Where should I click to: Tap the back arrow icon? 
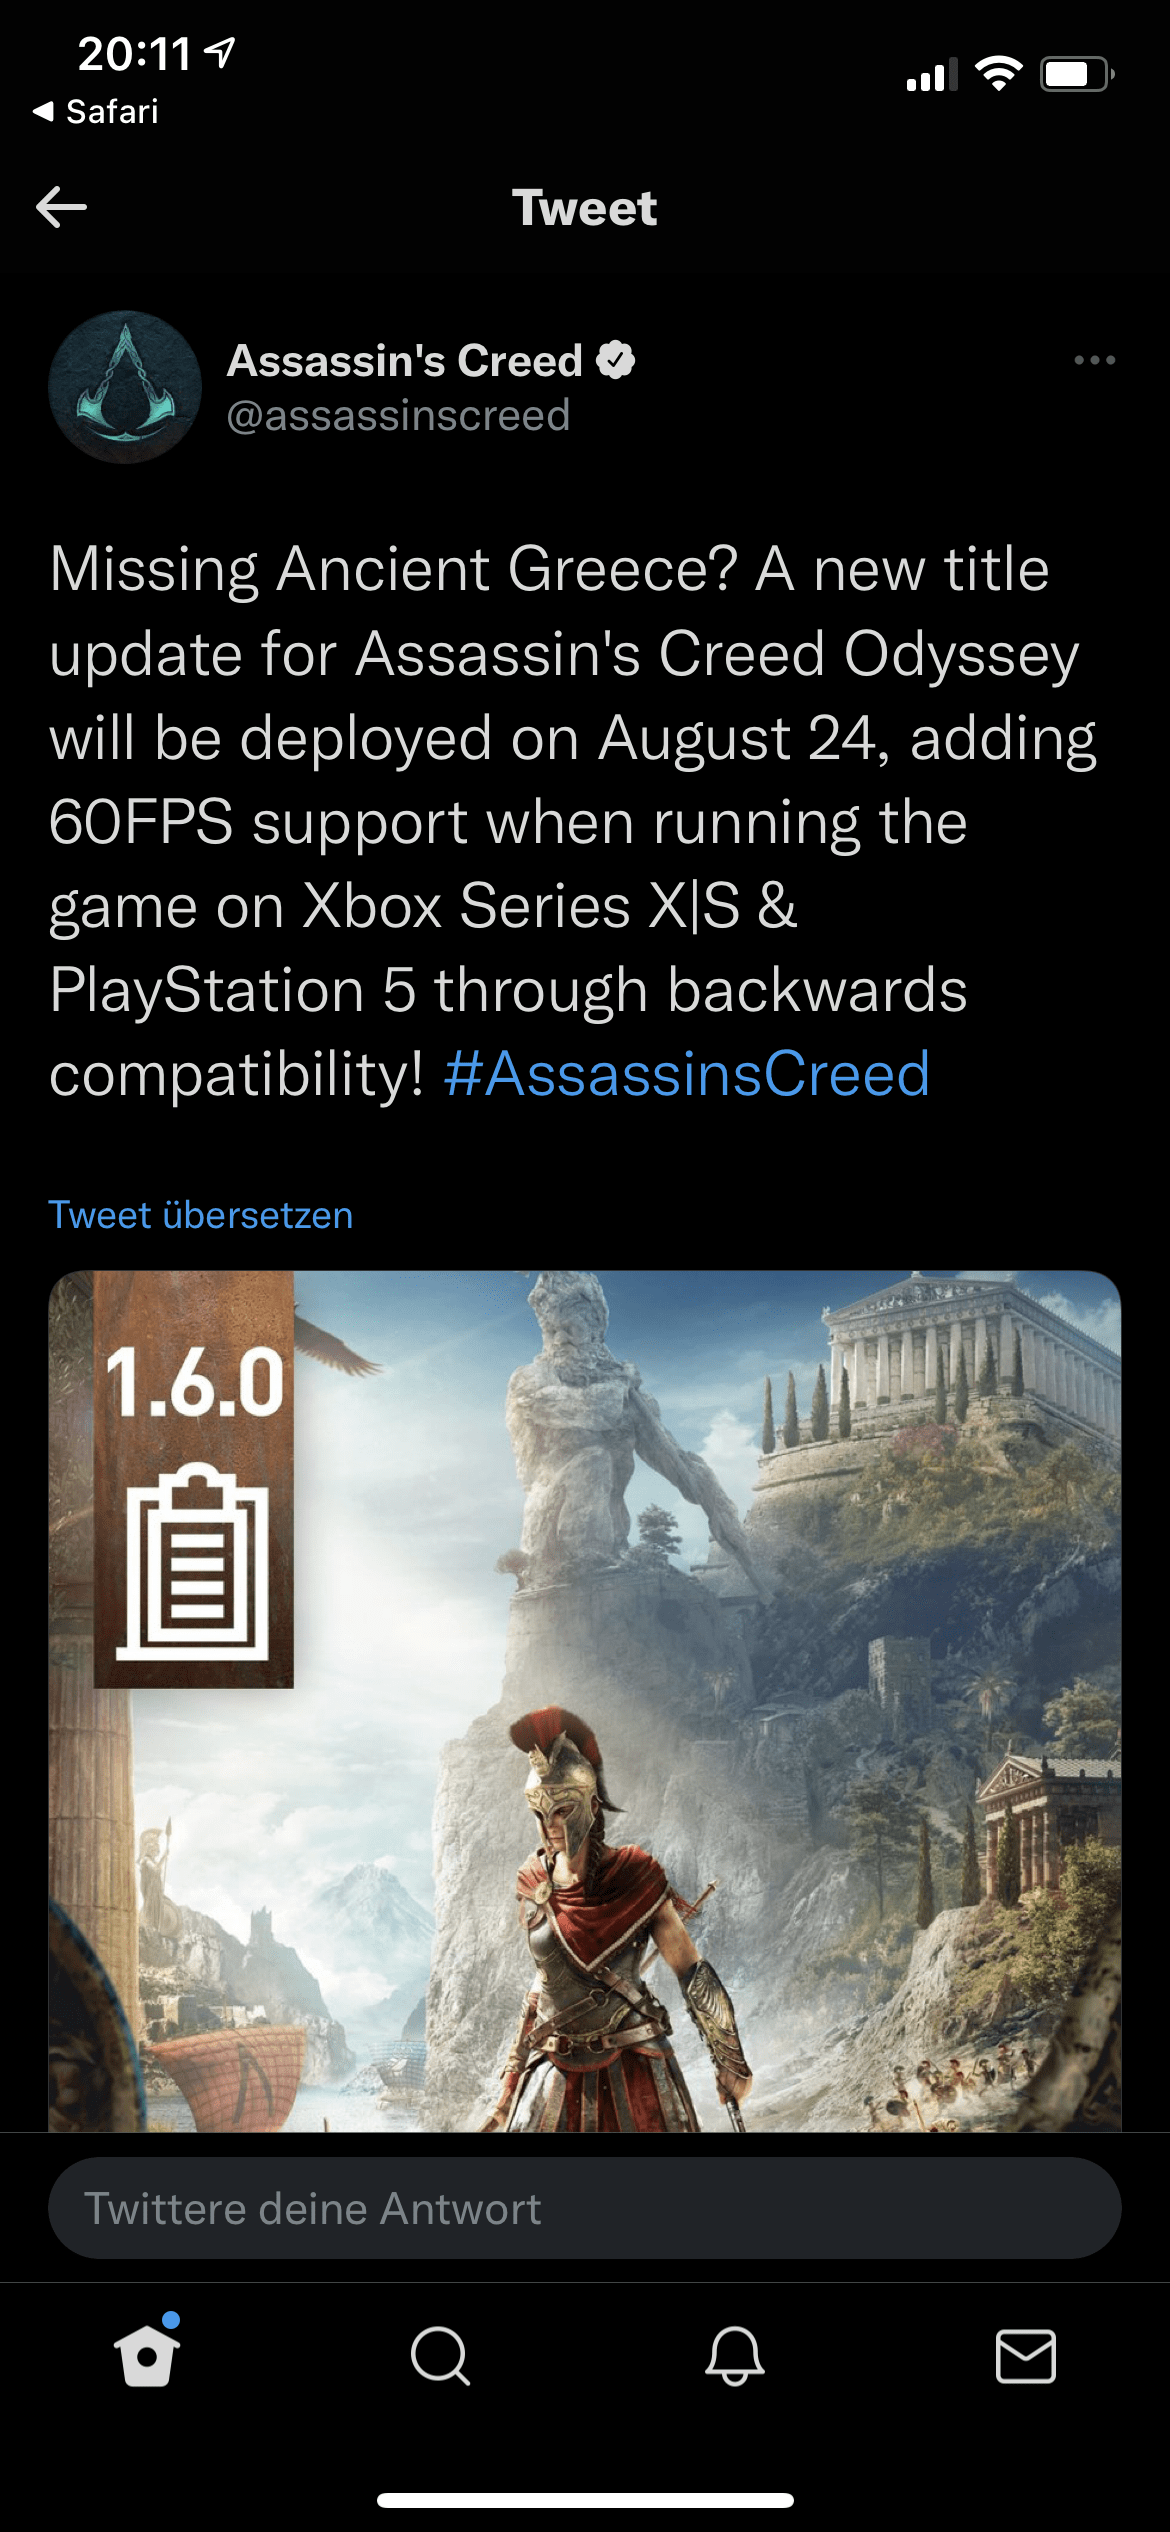pos(61,208)
